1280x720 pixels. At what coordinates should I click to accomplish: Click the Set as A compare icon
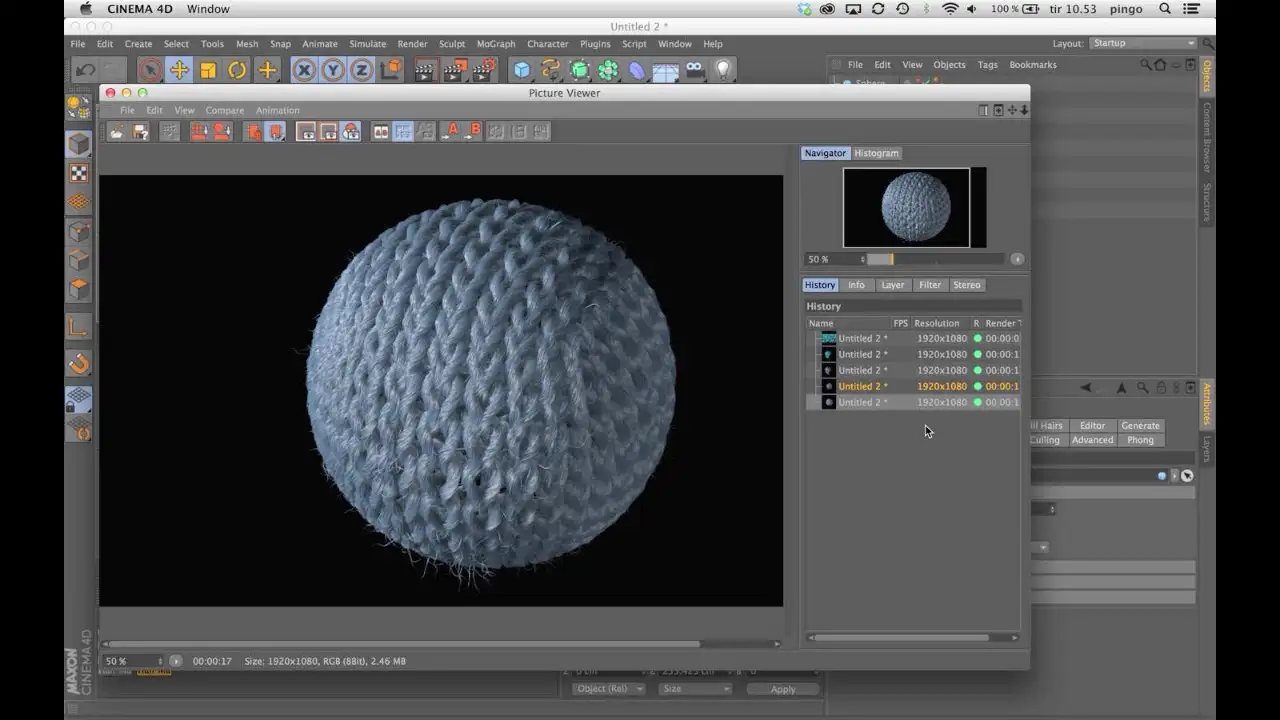pyautogui.click(x=450, y=131)
